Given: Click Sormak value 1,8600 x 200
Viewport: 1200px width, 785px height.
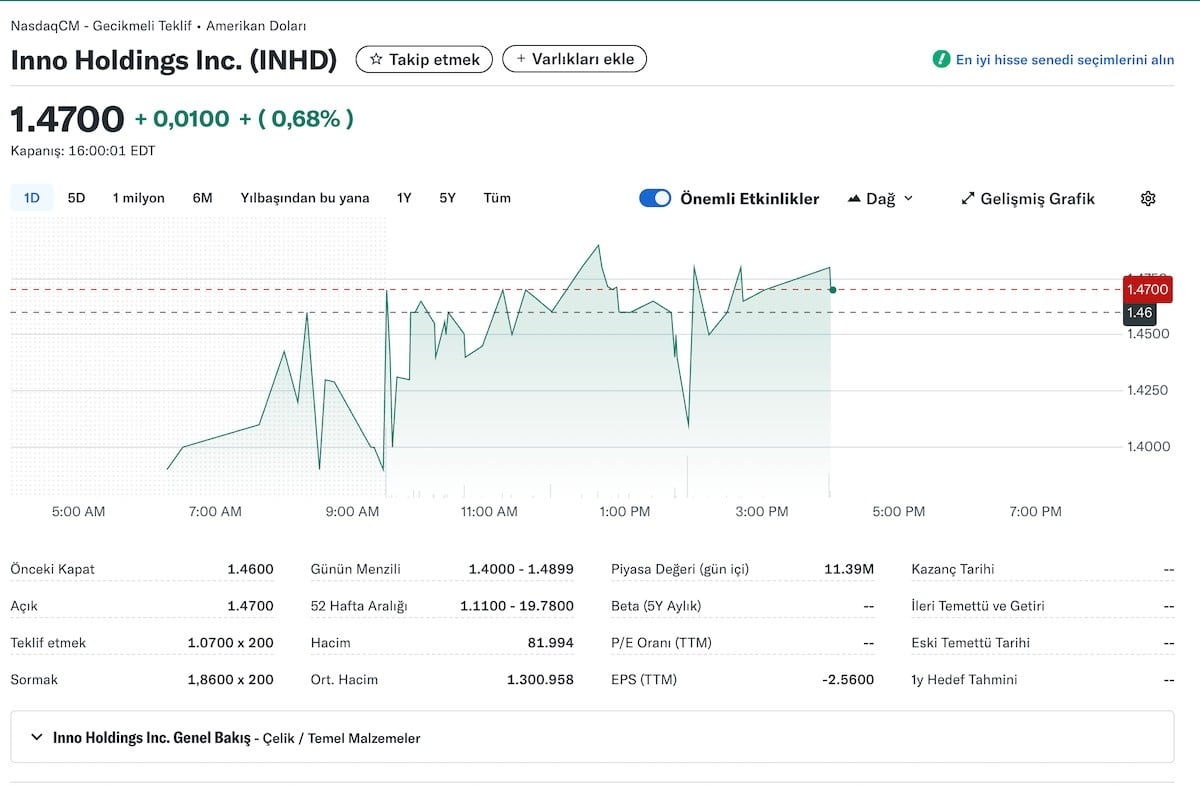Looking at the screenshot, I should click(x=230, y=680).
